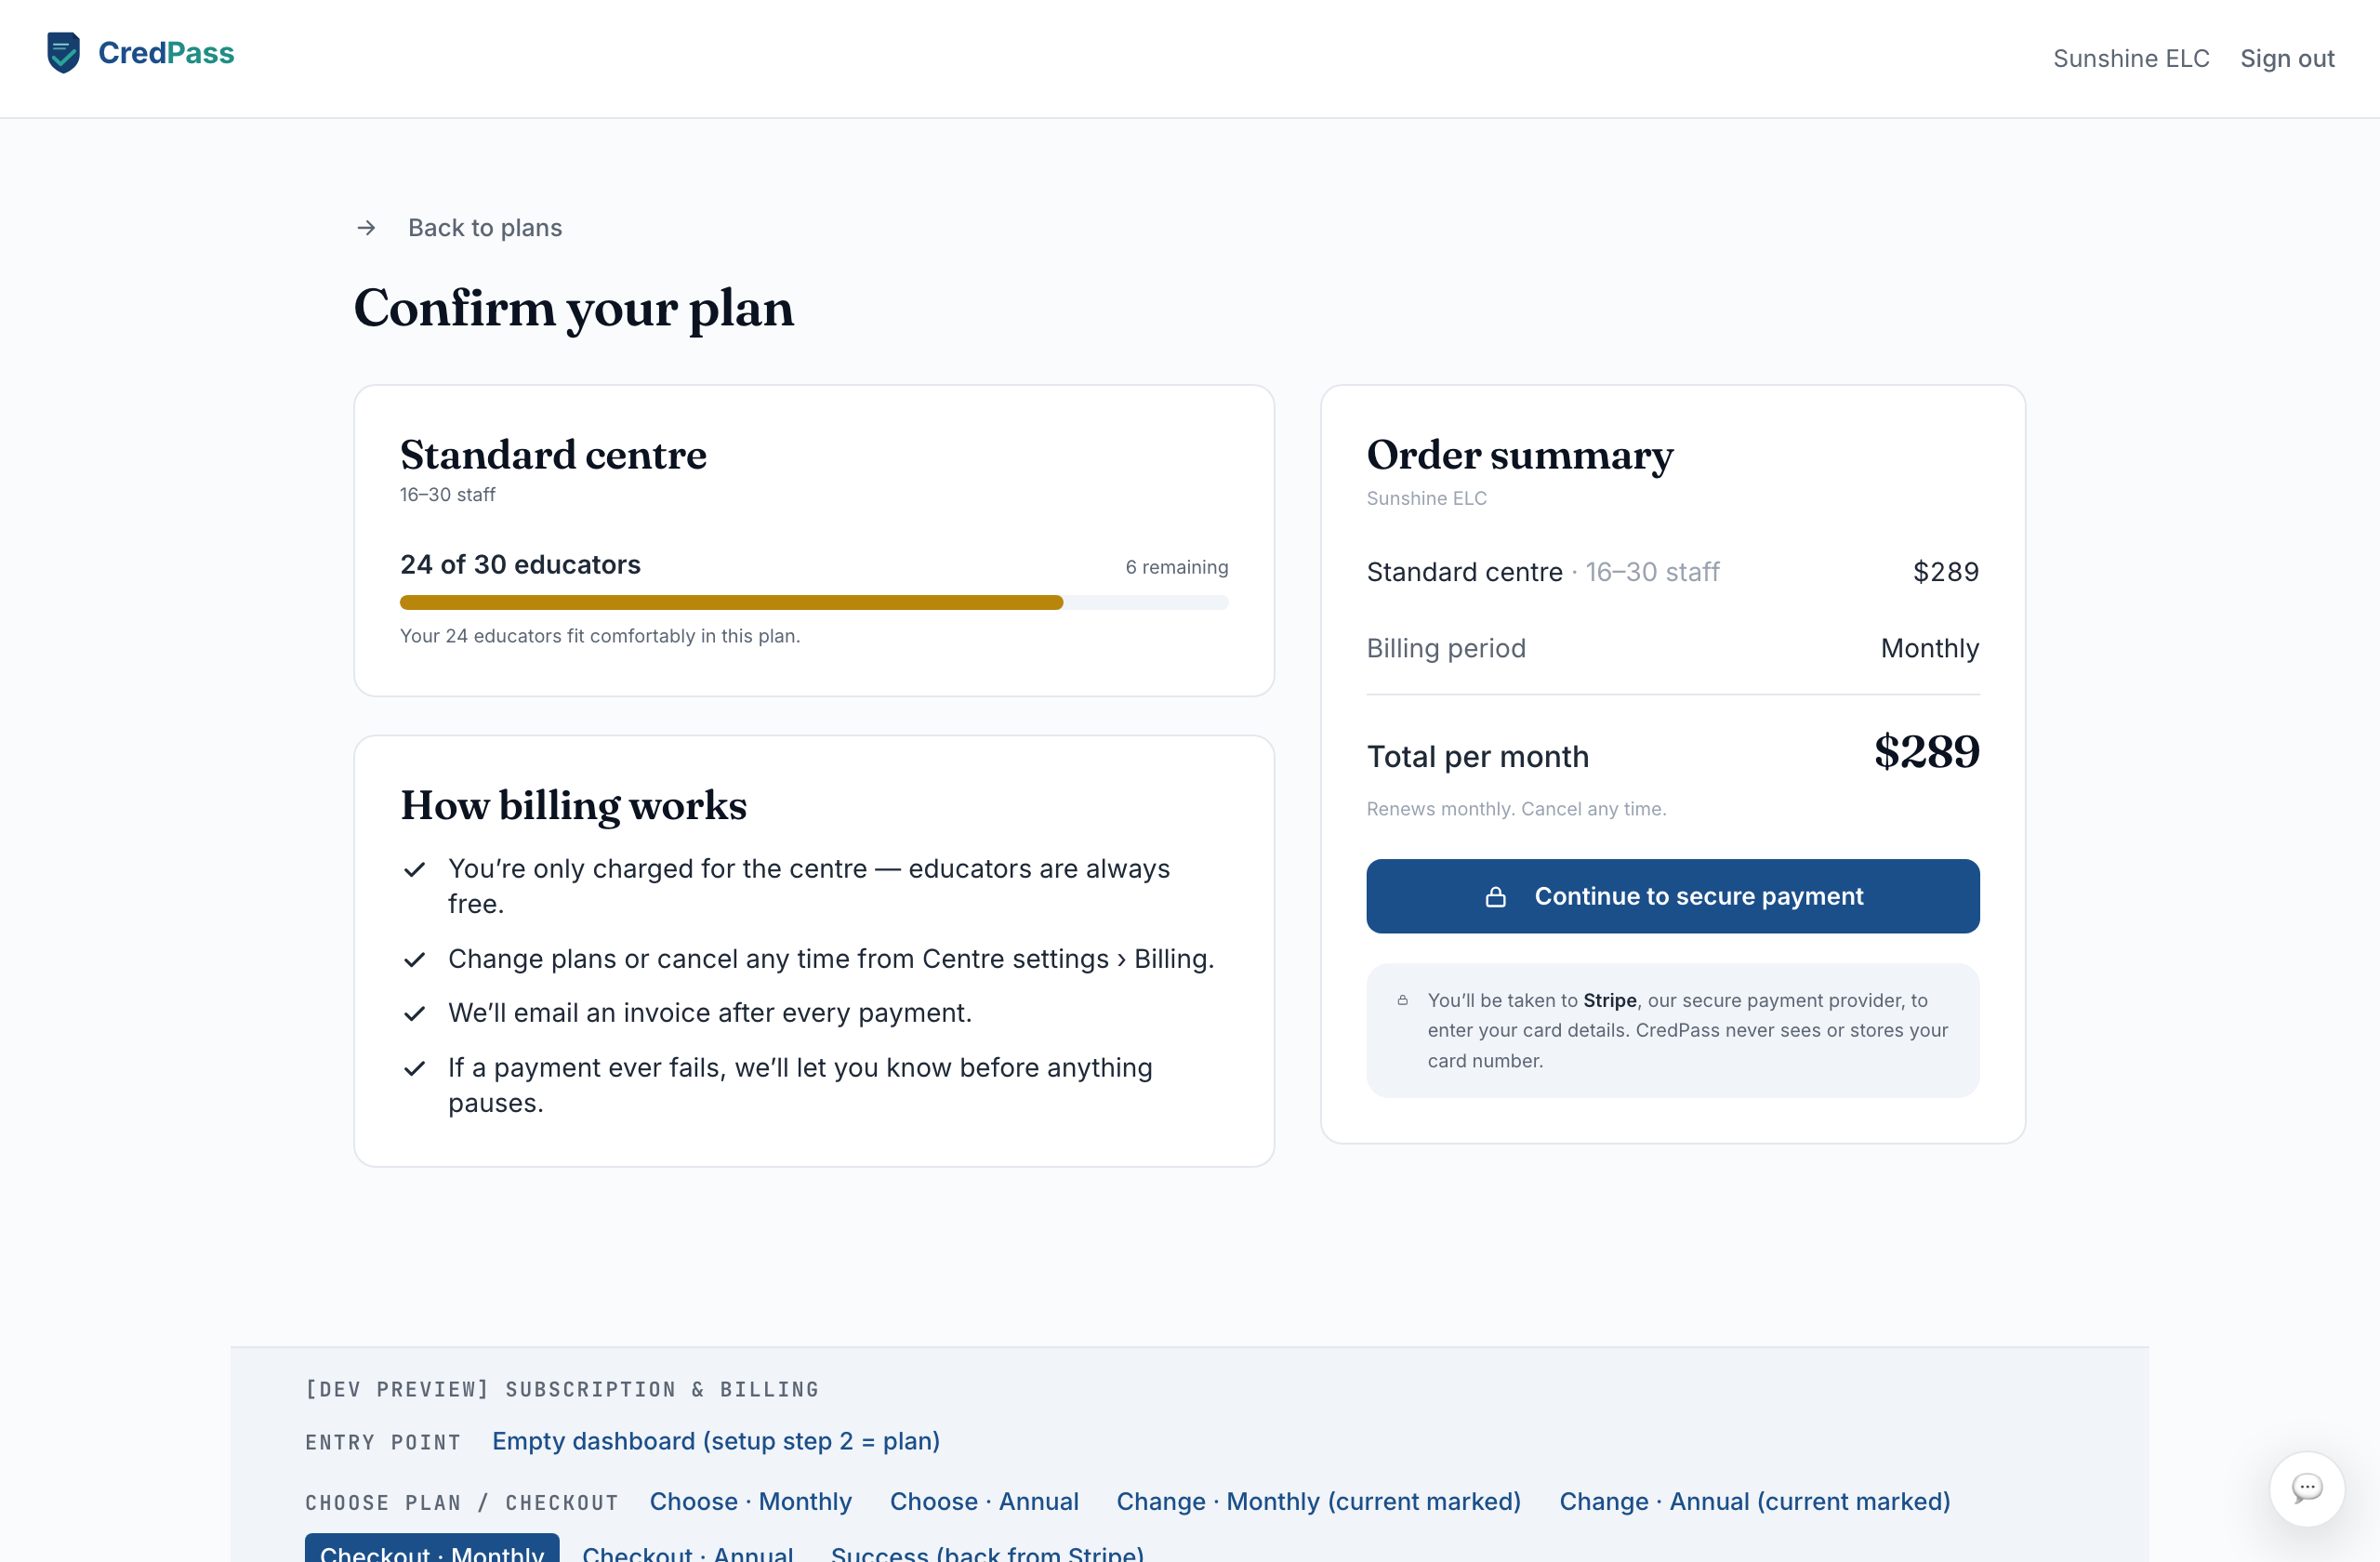Click the 'Billing period' label
This screenshot has height=1562, width=2380.
(1446, 649)
